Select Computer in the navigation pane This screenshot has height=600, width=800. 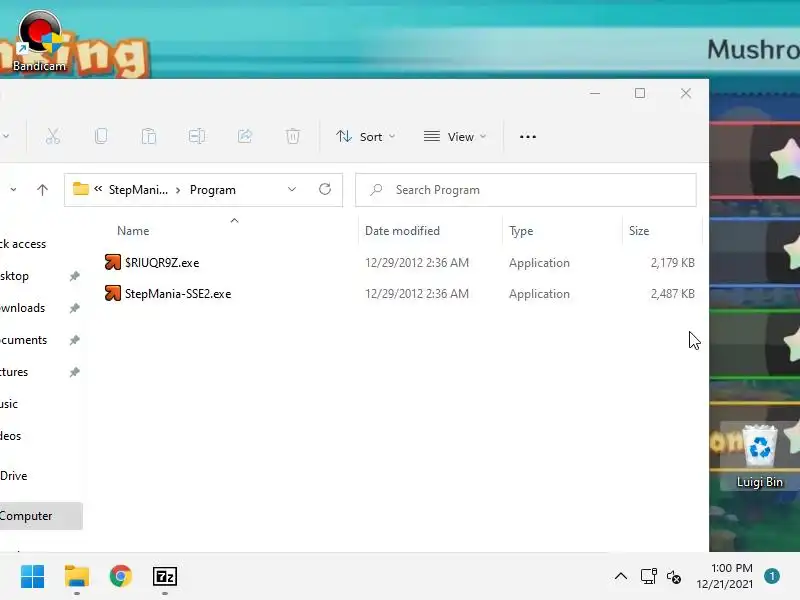[x=41, y=516]
